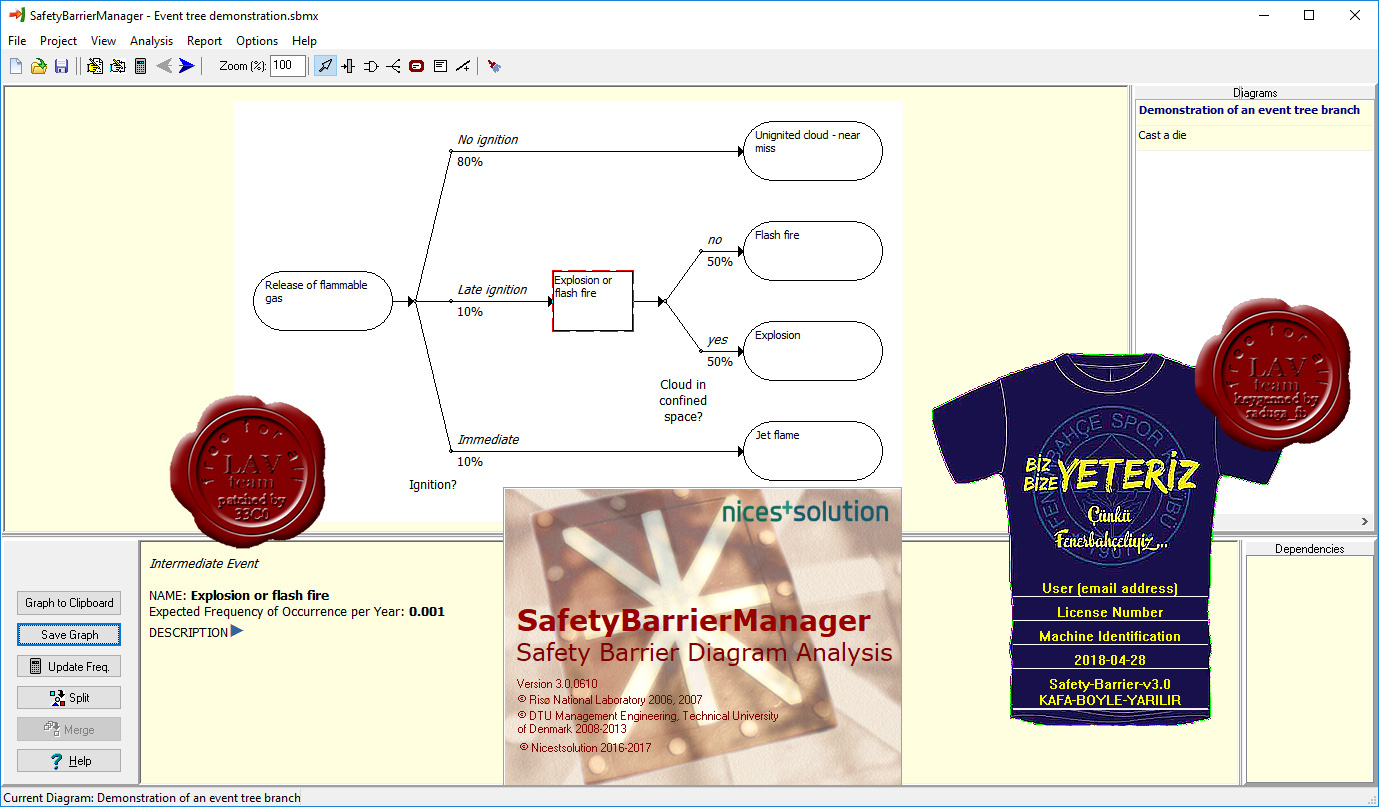Click the Diagrams panel header

[1255, 93]
